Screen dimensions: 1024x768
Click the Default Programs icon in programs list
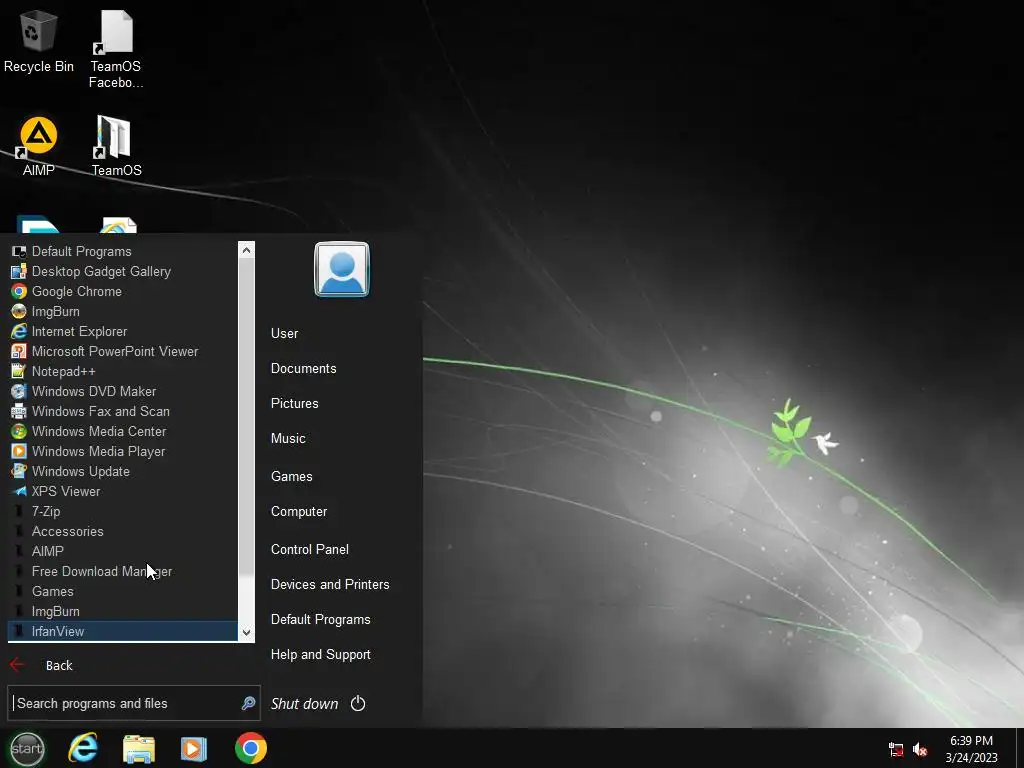19,251
